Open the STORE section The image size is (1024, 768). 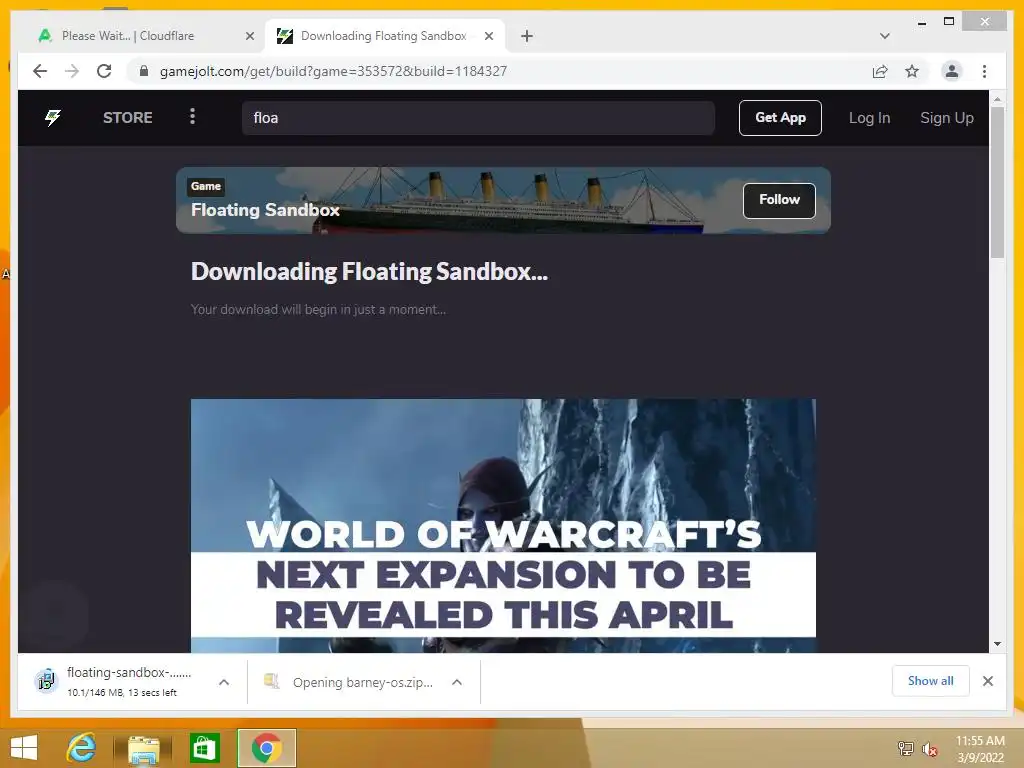coord(127,118)
